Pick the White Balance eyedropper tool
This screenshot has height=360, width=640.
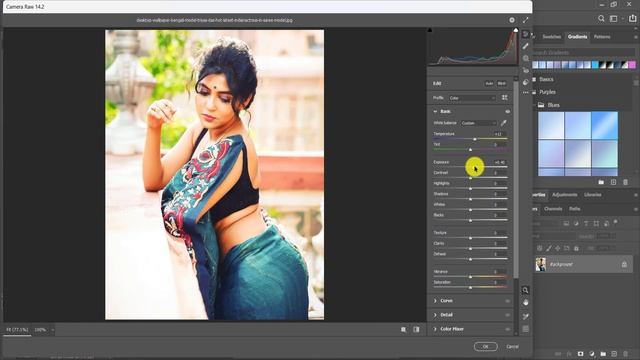point(504,123)
